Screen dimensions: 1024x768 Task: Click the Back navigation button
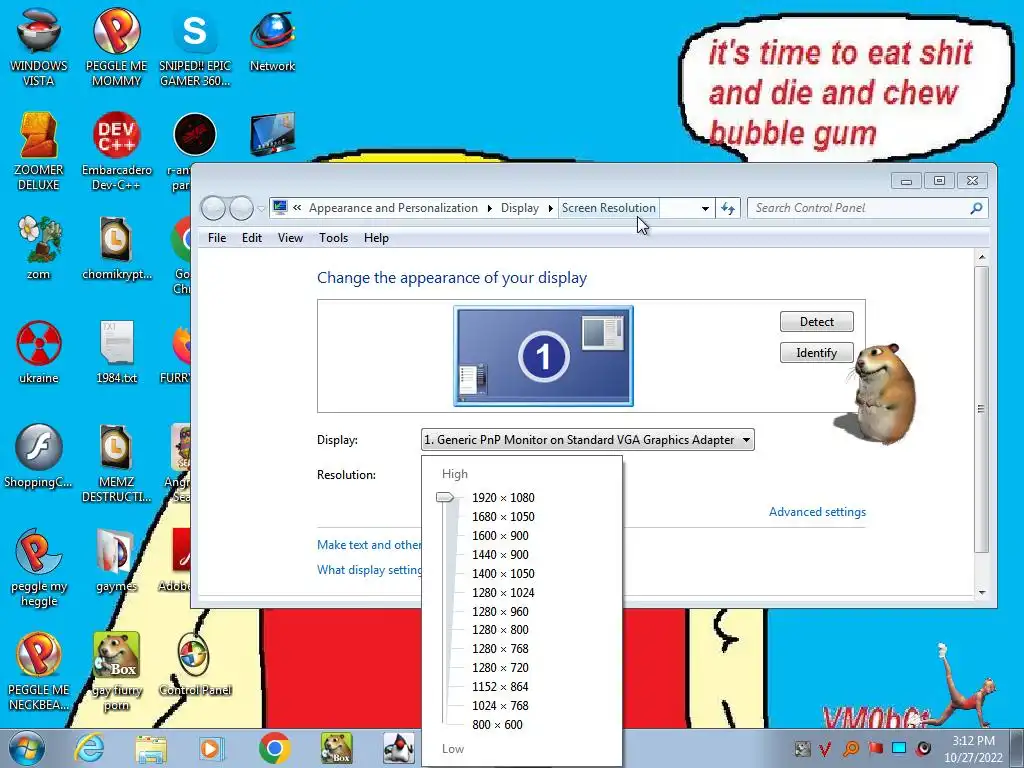[214, 208]
